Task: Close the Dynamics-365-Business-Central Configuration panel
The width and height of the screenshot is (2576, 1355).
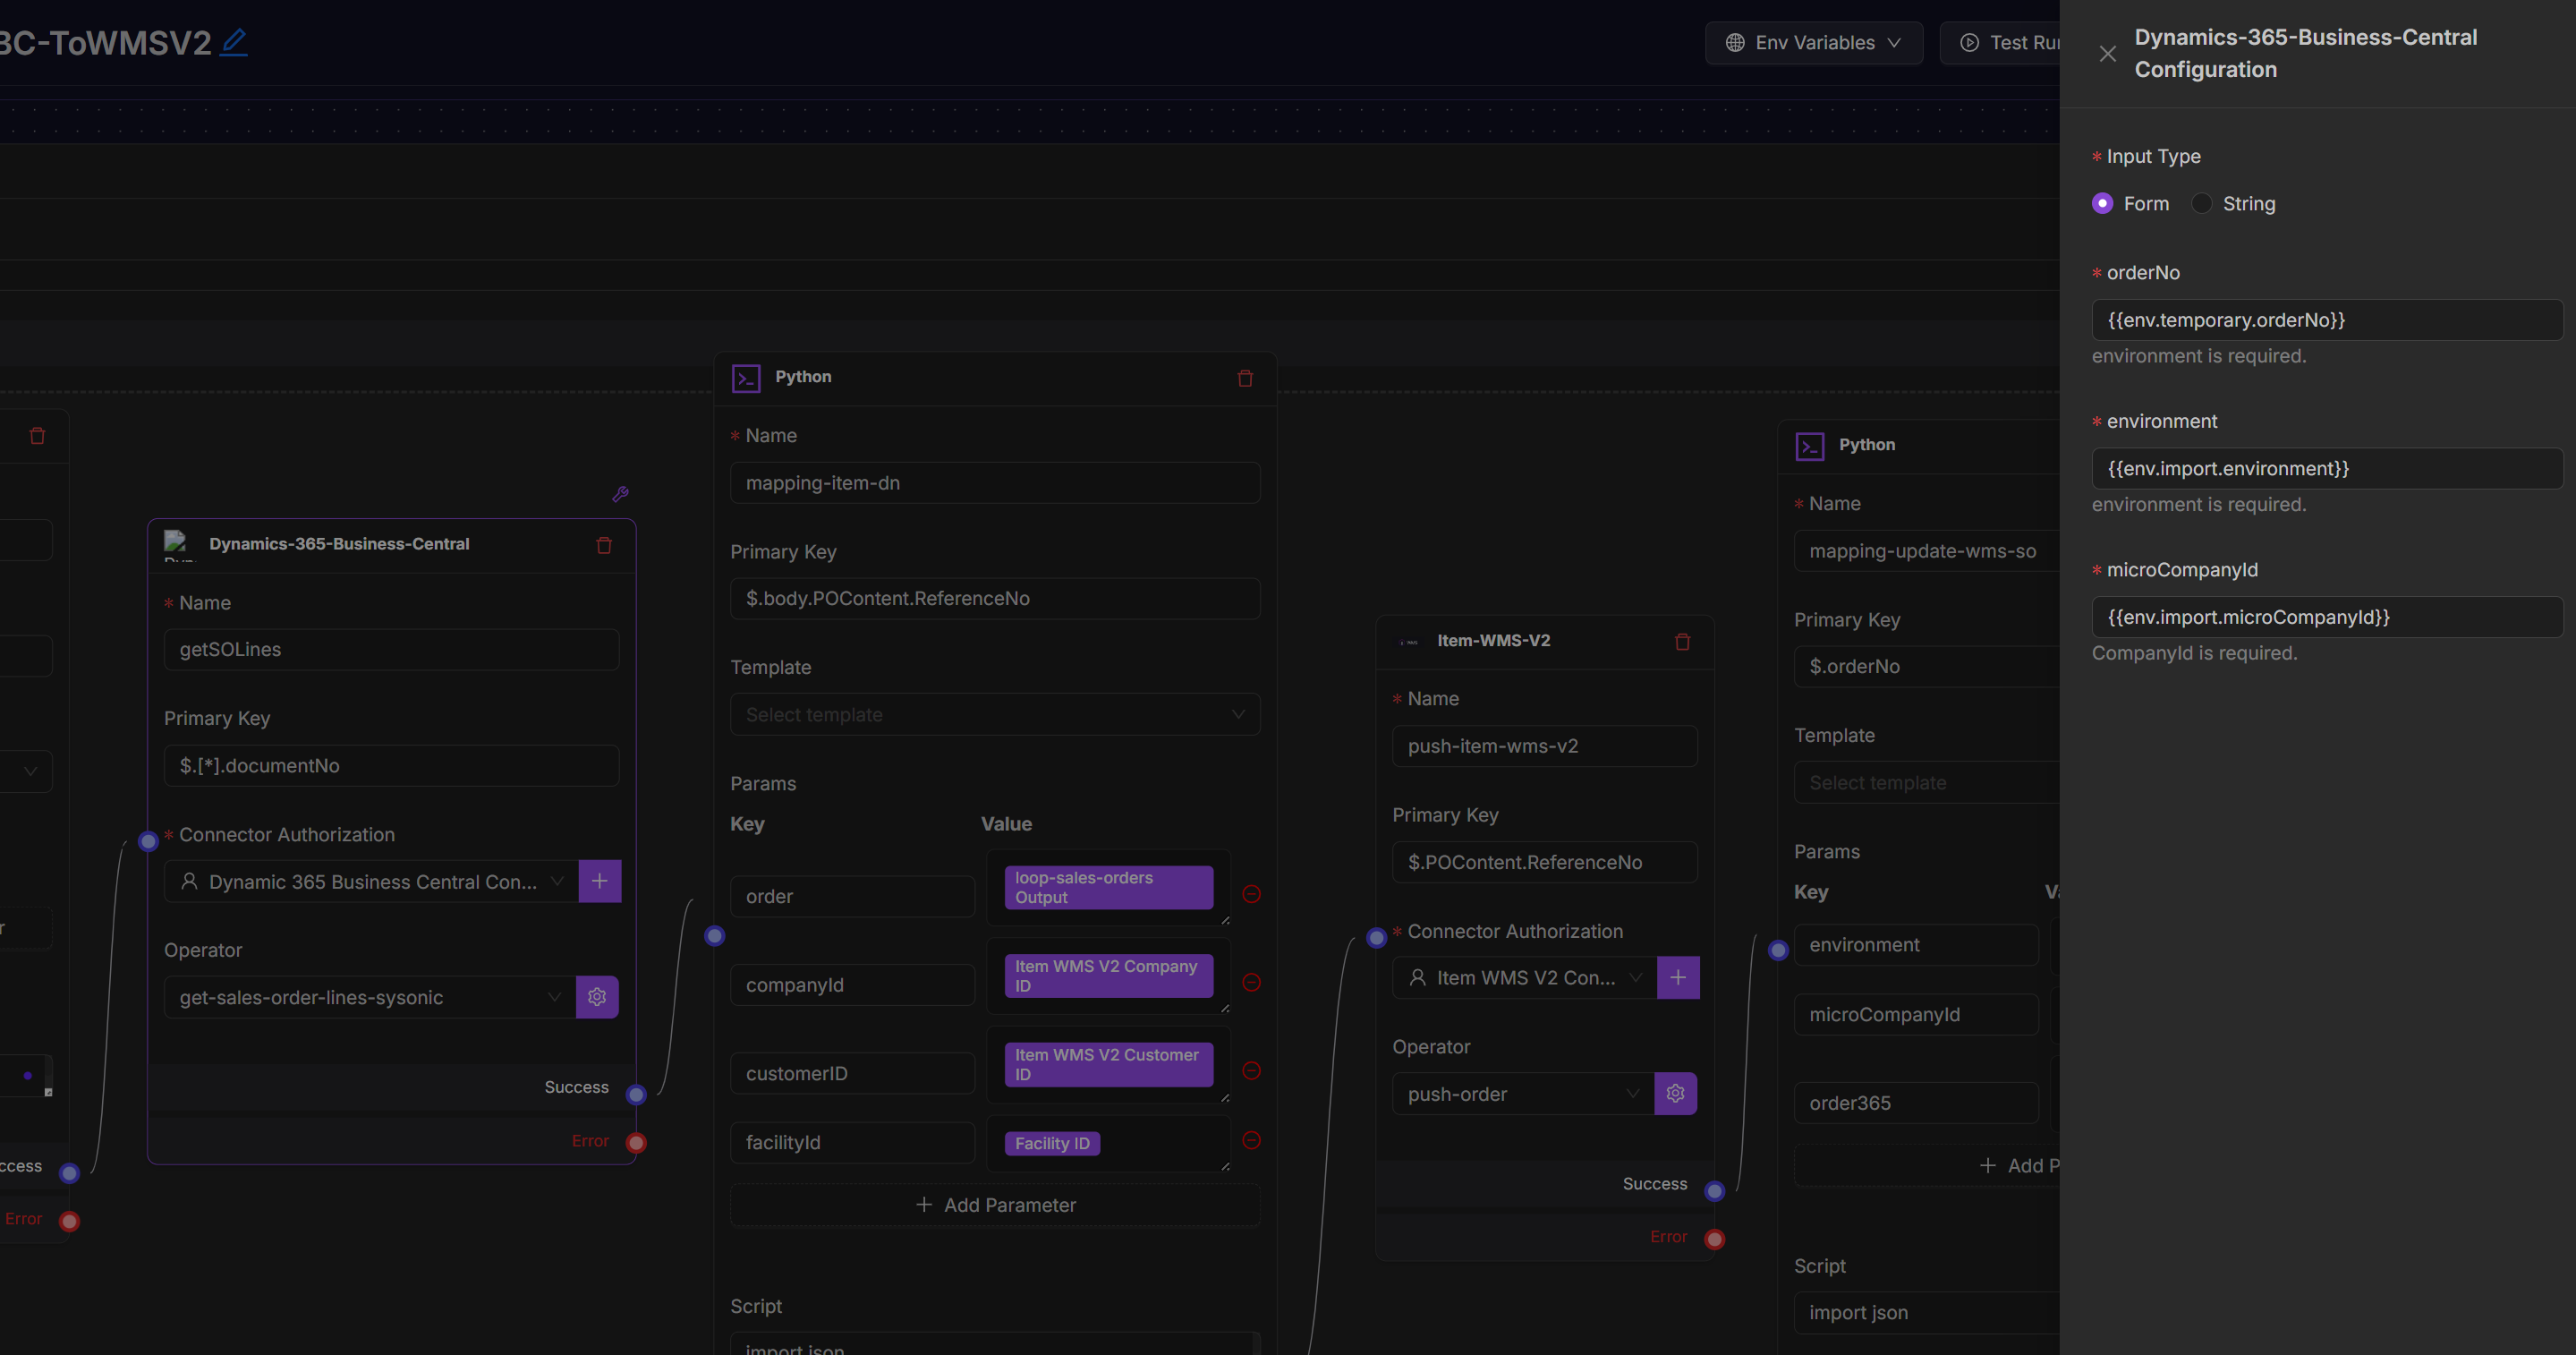Action: click(2107, 54)
